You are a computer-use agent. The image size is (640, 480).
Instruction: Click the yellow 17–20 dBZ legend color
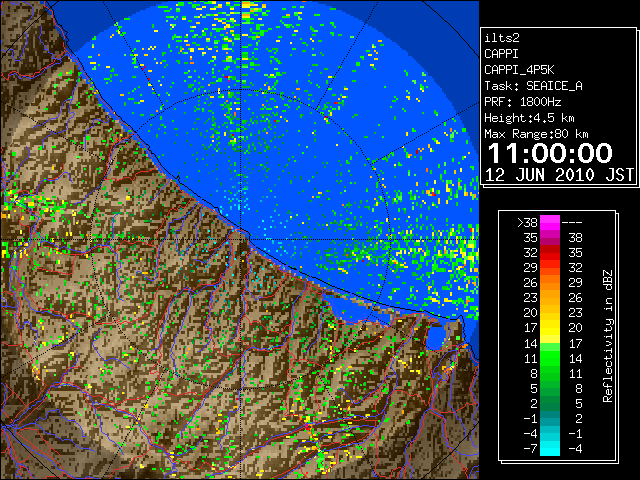click(x=550, y=328)
